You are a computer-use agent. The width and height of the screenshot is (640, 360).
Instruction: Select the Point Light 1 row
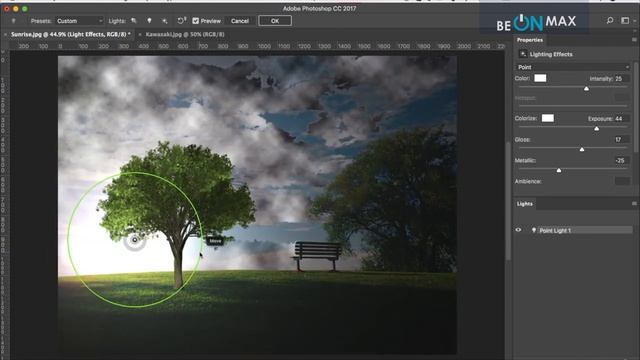pyautogui.click(x=573, y=230)
